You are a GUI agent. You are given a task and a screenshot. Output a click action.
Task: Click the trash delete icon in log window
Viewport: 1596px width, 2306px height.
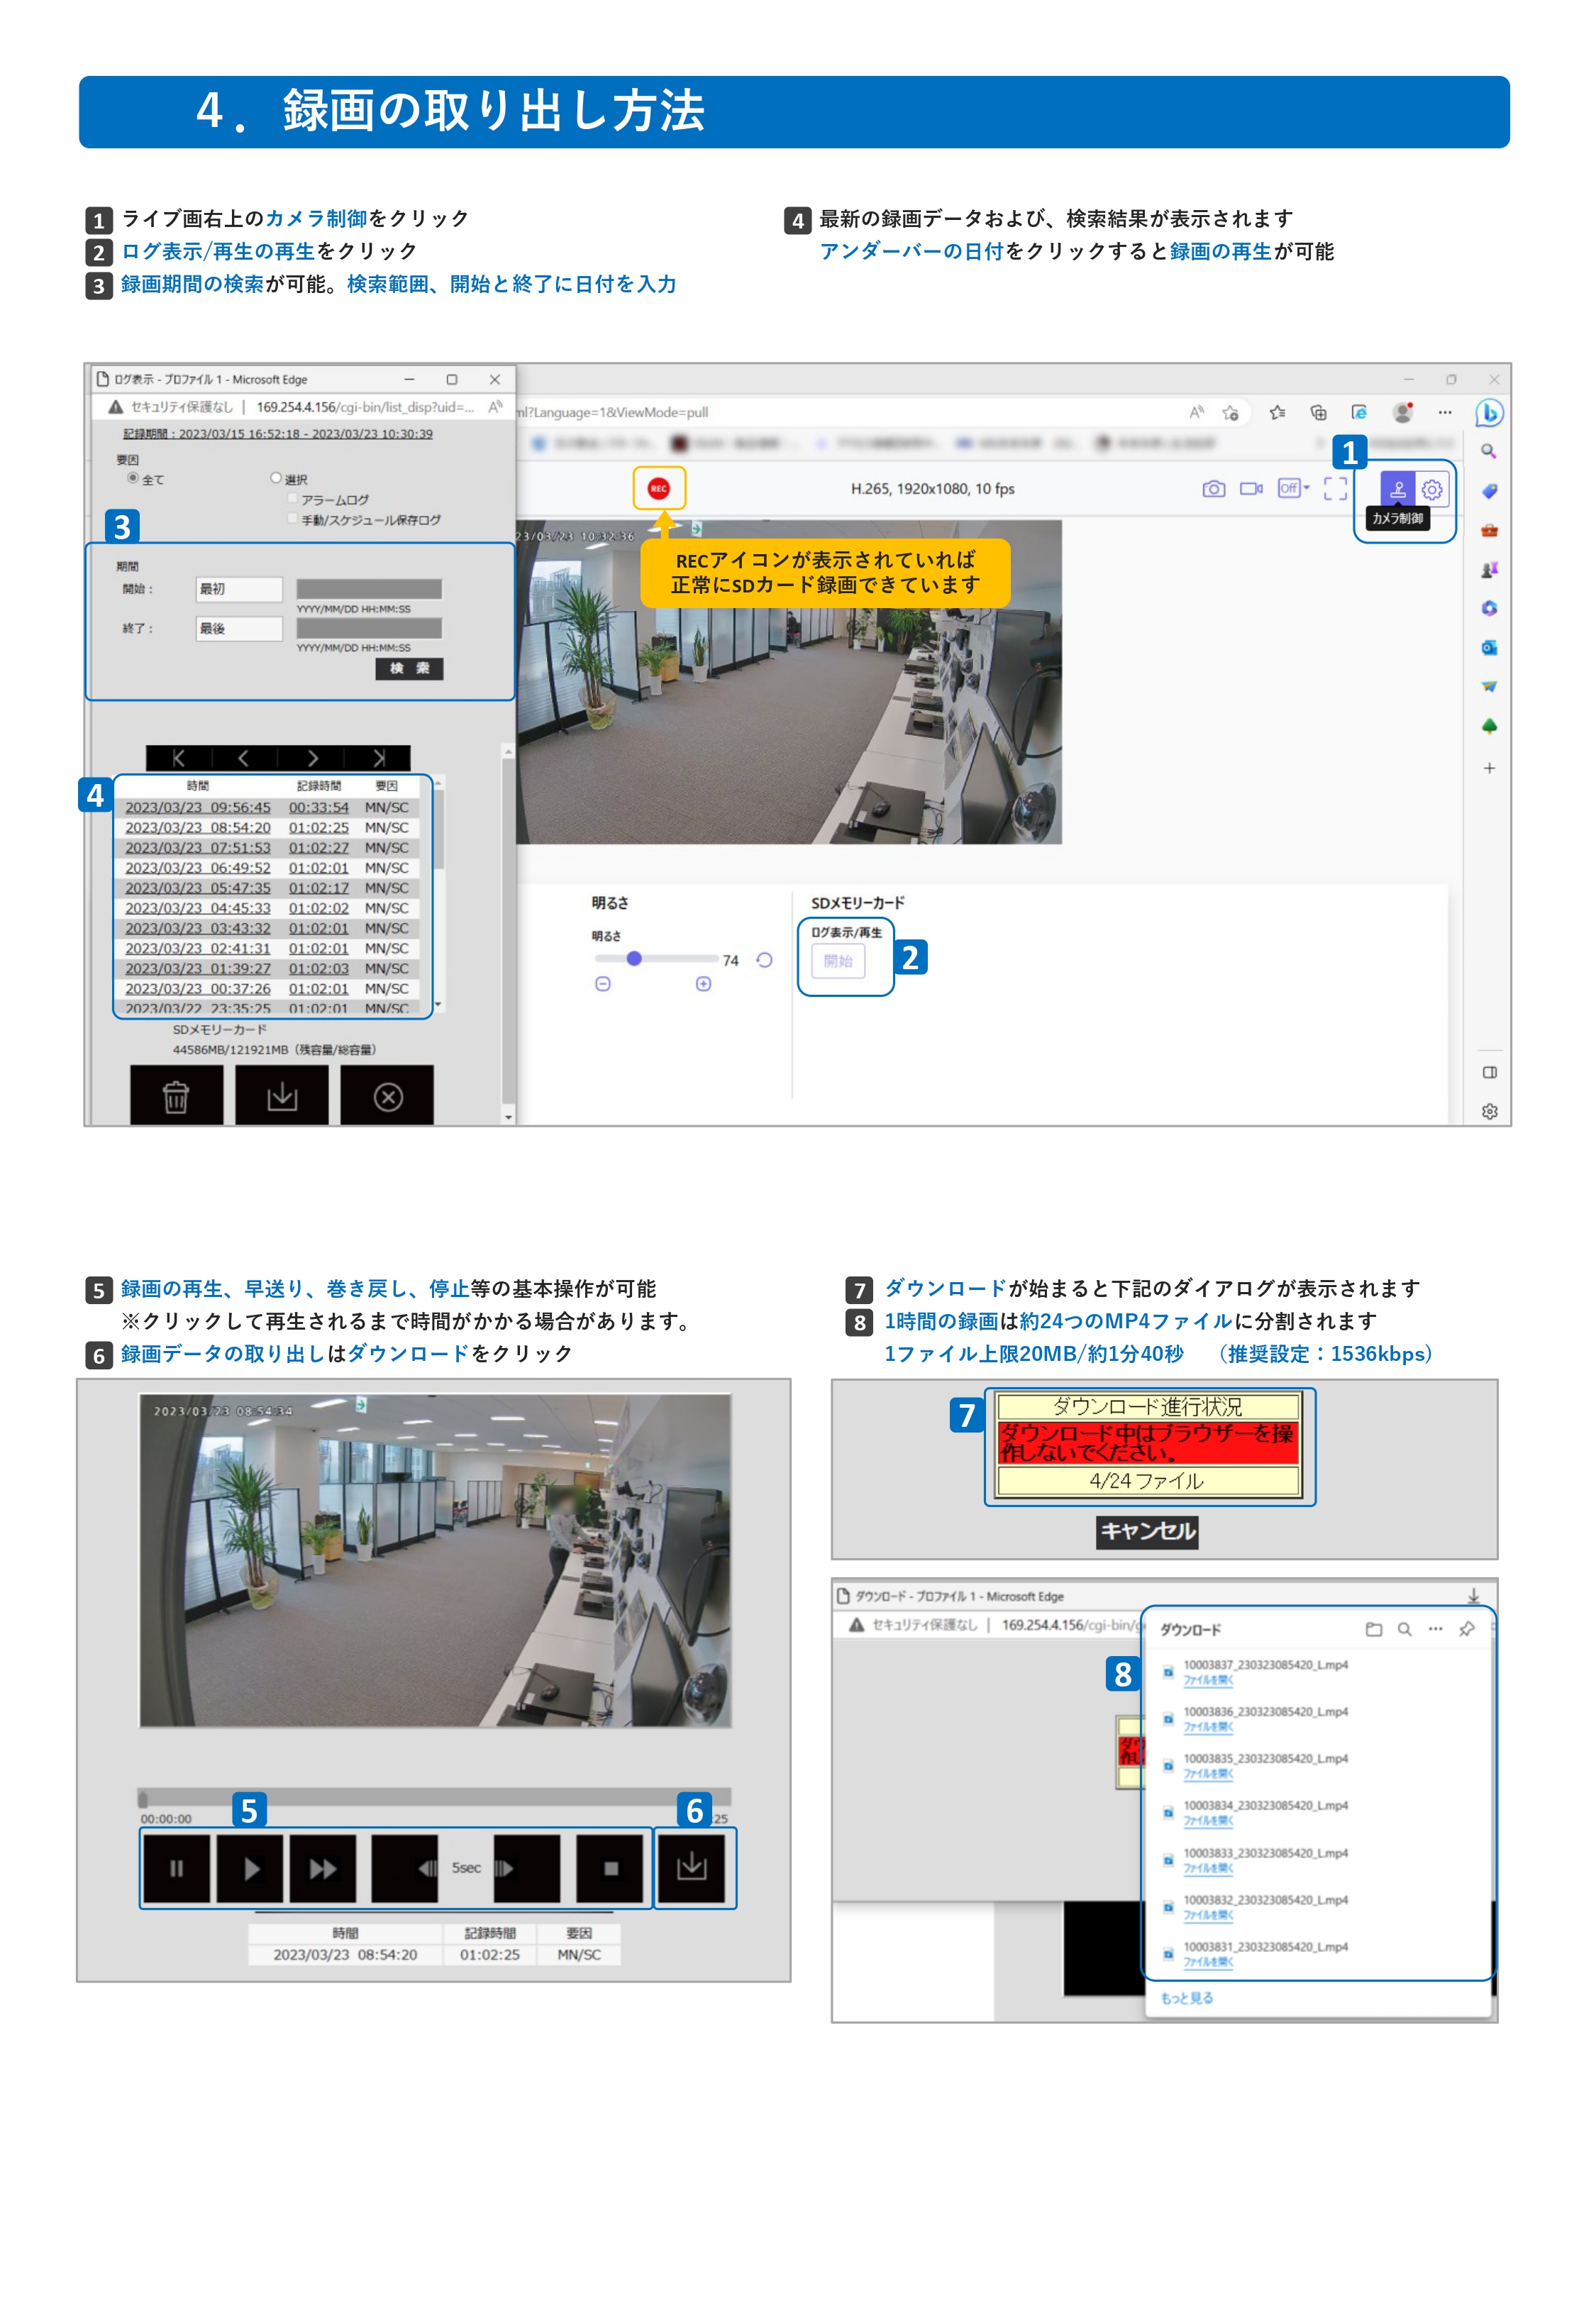pyautogui.click(x=176, y=1096)
